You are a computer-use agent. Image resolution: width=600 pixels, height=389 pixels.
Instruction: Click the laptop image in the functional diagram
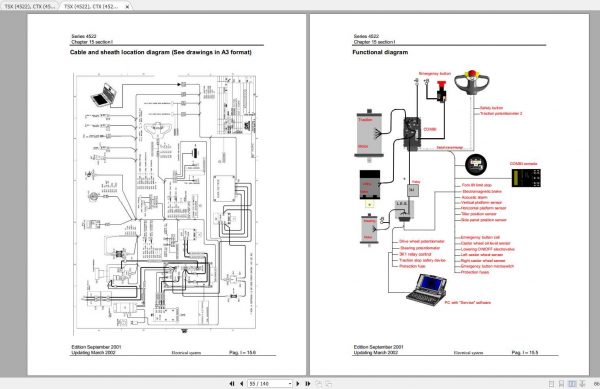(426, 290)
